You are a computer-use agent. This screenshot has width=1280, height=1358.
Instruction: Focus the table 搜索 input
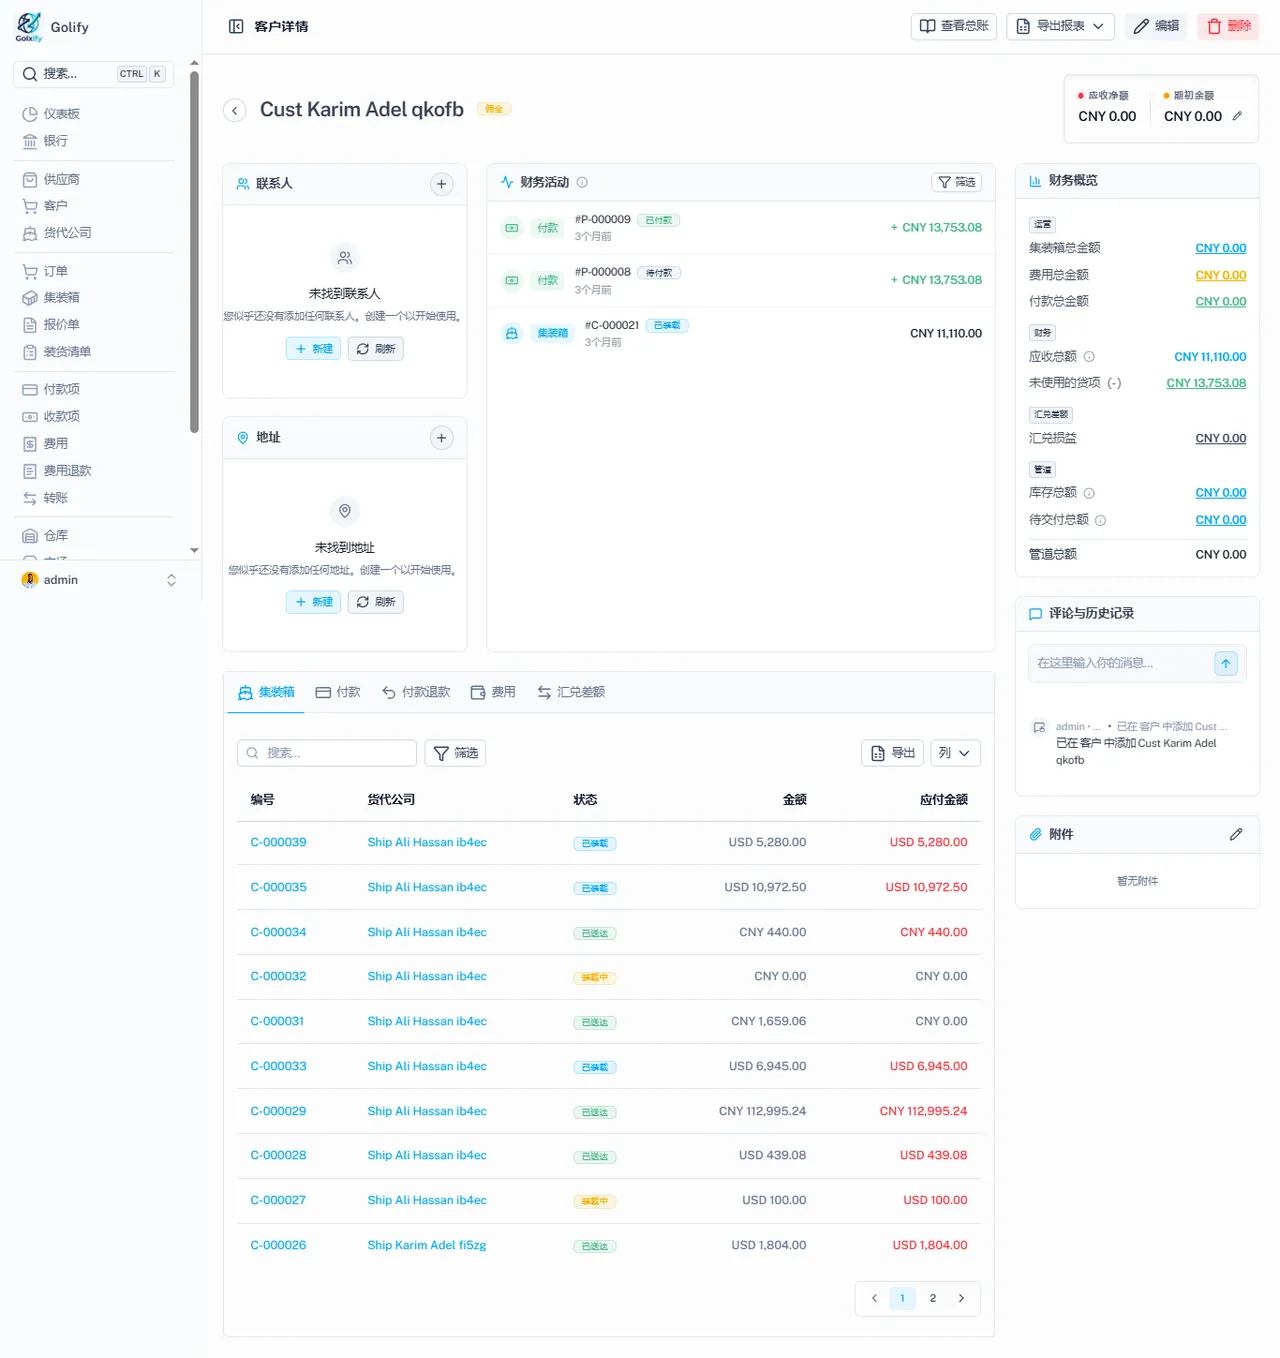(327, 753)
